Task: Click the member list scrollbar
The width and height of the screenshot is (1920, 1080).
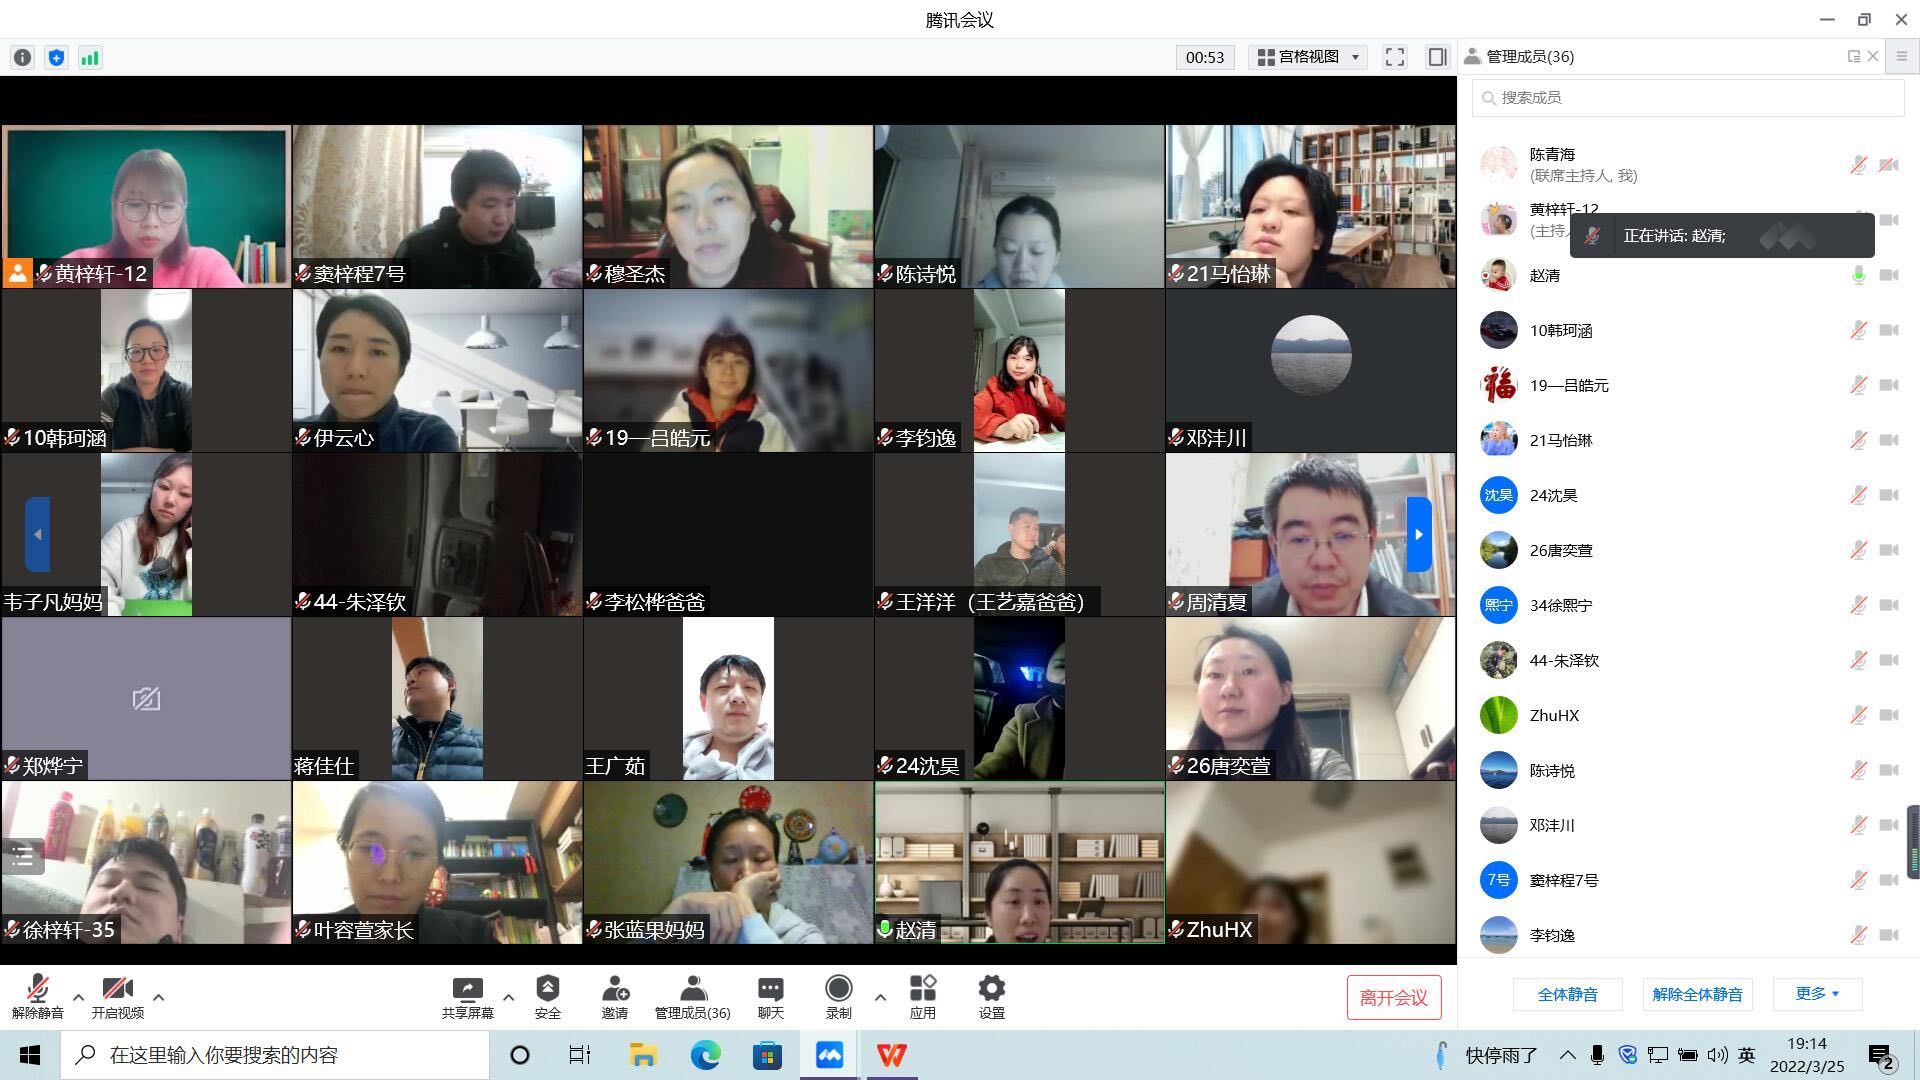Action: (1913, 840)
